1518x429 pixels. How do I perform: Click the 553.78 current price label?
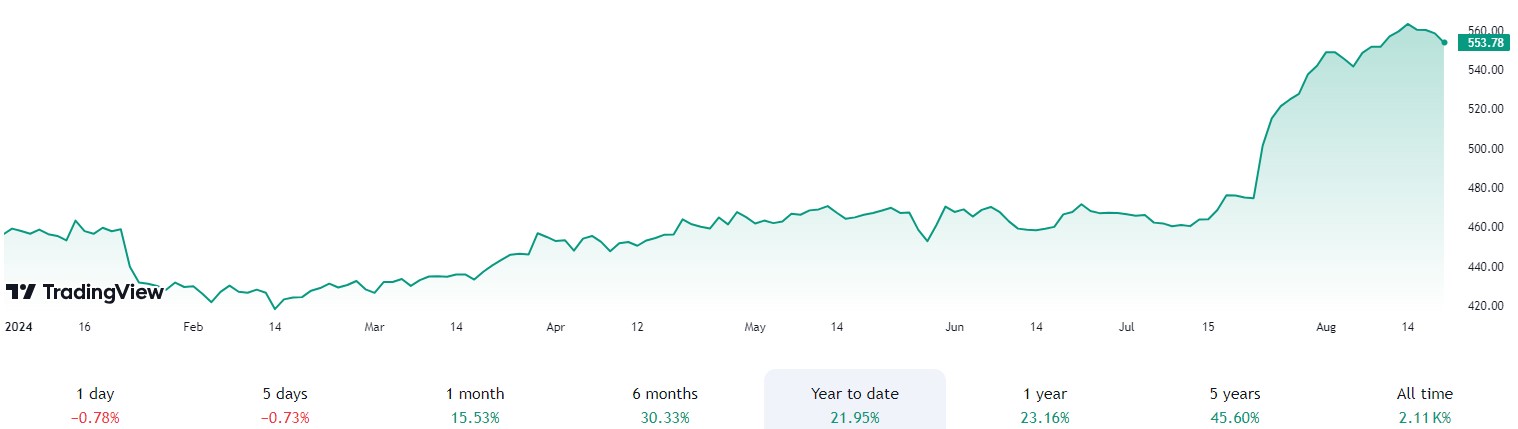[x=1486, y=42]
